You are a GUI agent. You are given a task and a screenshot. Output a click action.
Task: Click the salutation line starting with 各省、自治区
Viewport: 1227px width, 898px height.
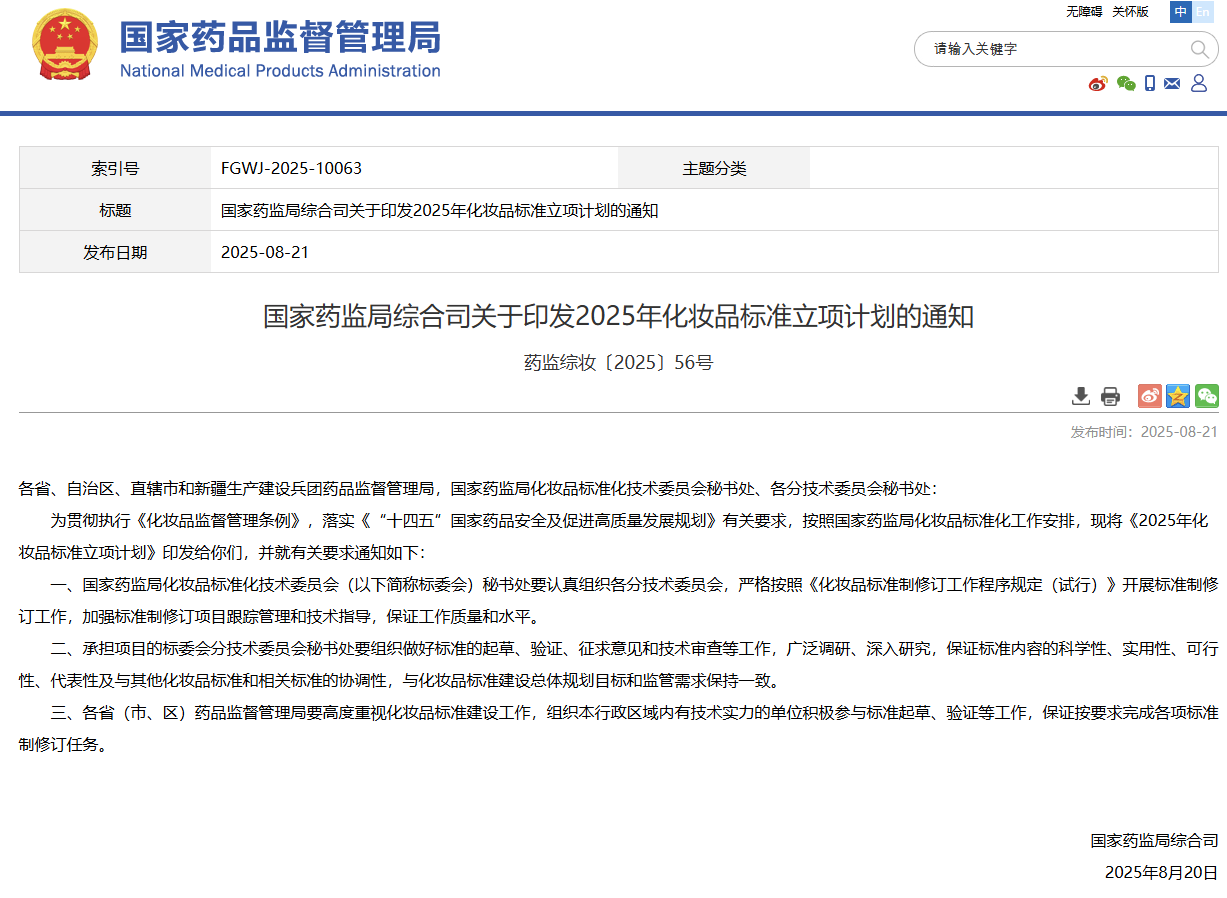point(478,489)
